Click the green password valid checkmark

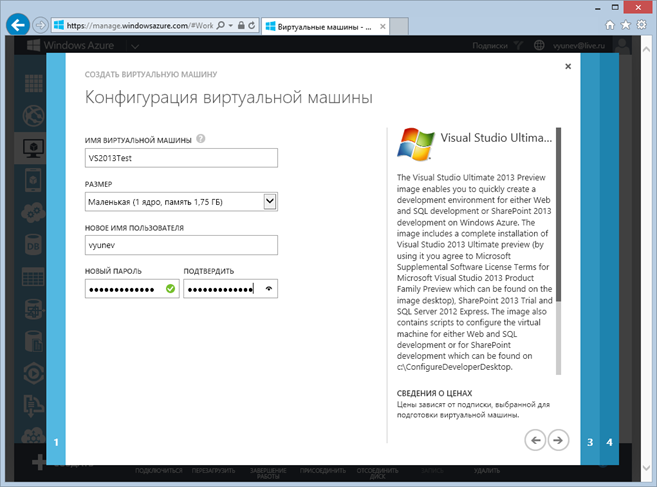click(x=170, y=289)
